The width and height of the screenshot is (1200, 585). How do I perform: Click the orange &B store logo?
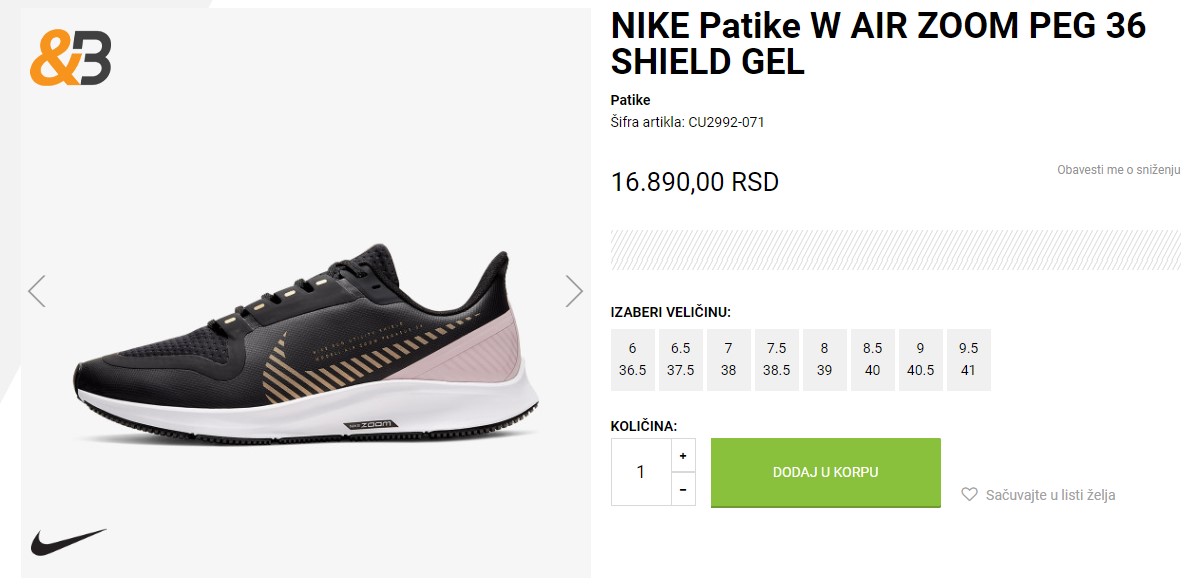[70, 58]
